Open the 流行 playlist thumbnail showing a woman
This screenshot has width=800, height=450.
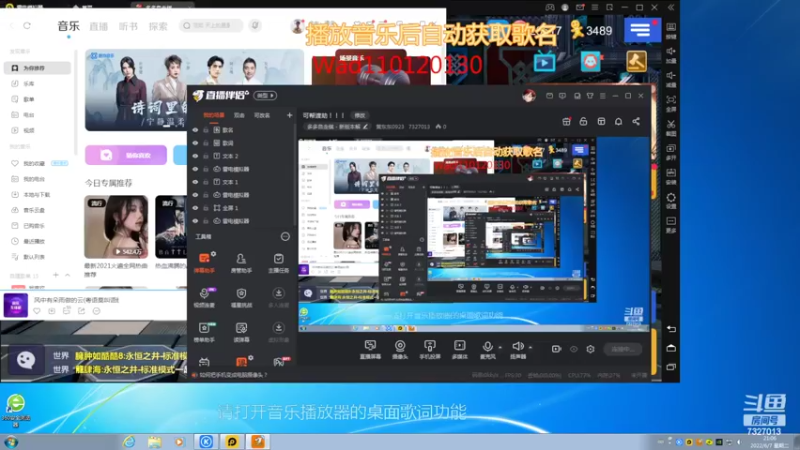click(x=116, y=227)
